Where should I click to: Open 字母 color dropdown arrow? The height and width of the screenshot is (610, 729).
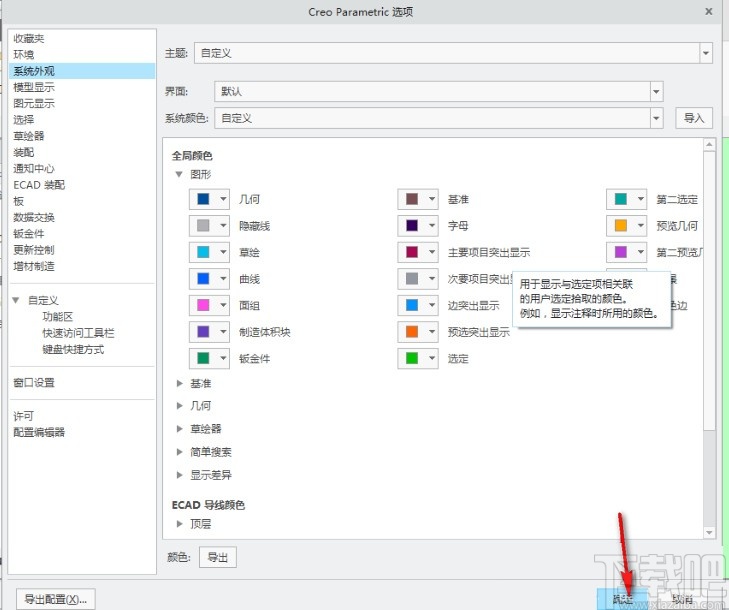point(432,225)
